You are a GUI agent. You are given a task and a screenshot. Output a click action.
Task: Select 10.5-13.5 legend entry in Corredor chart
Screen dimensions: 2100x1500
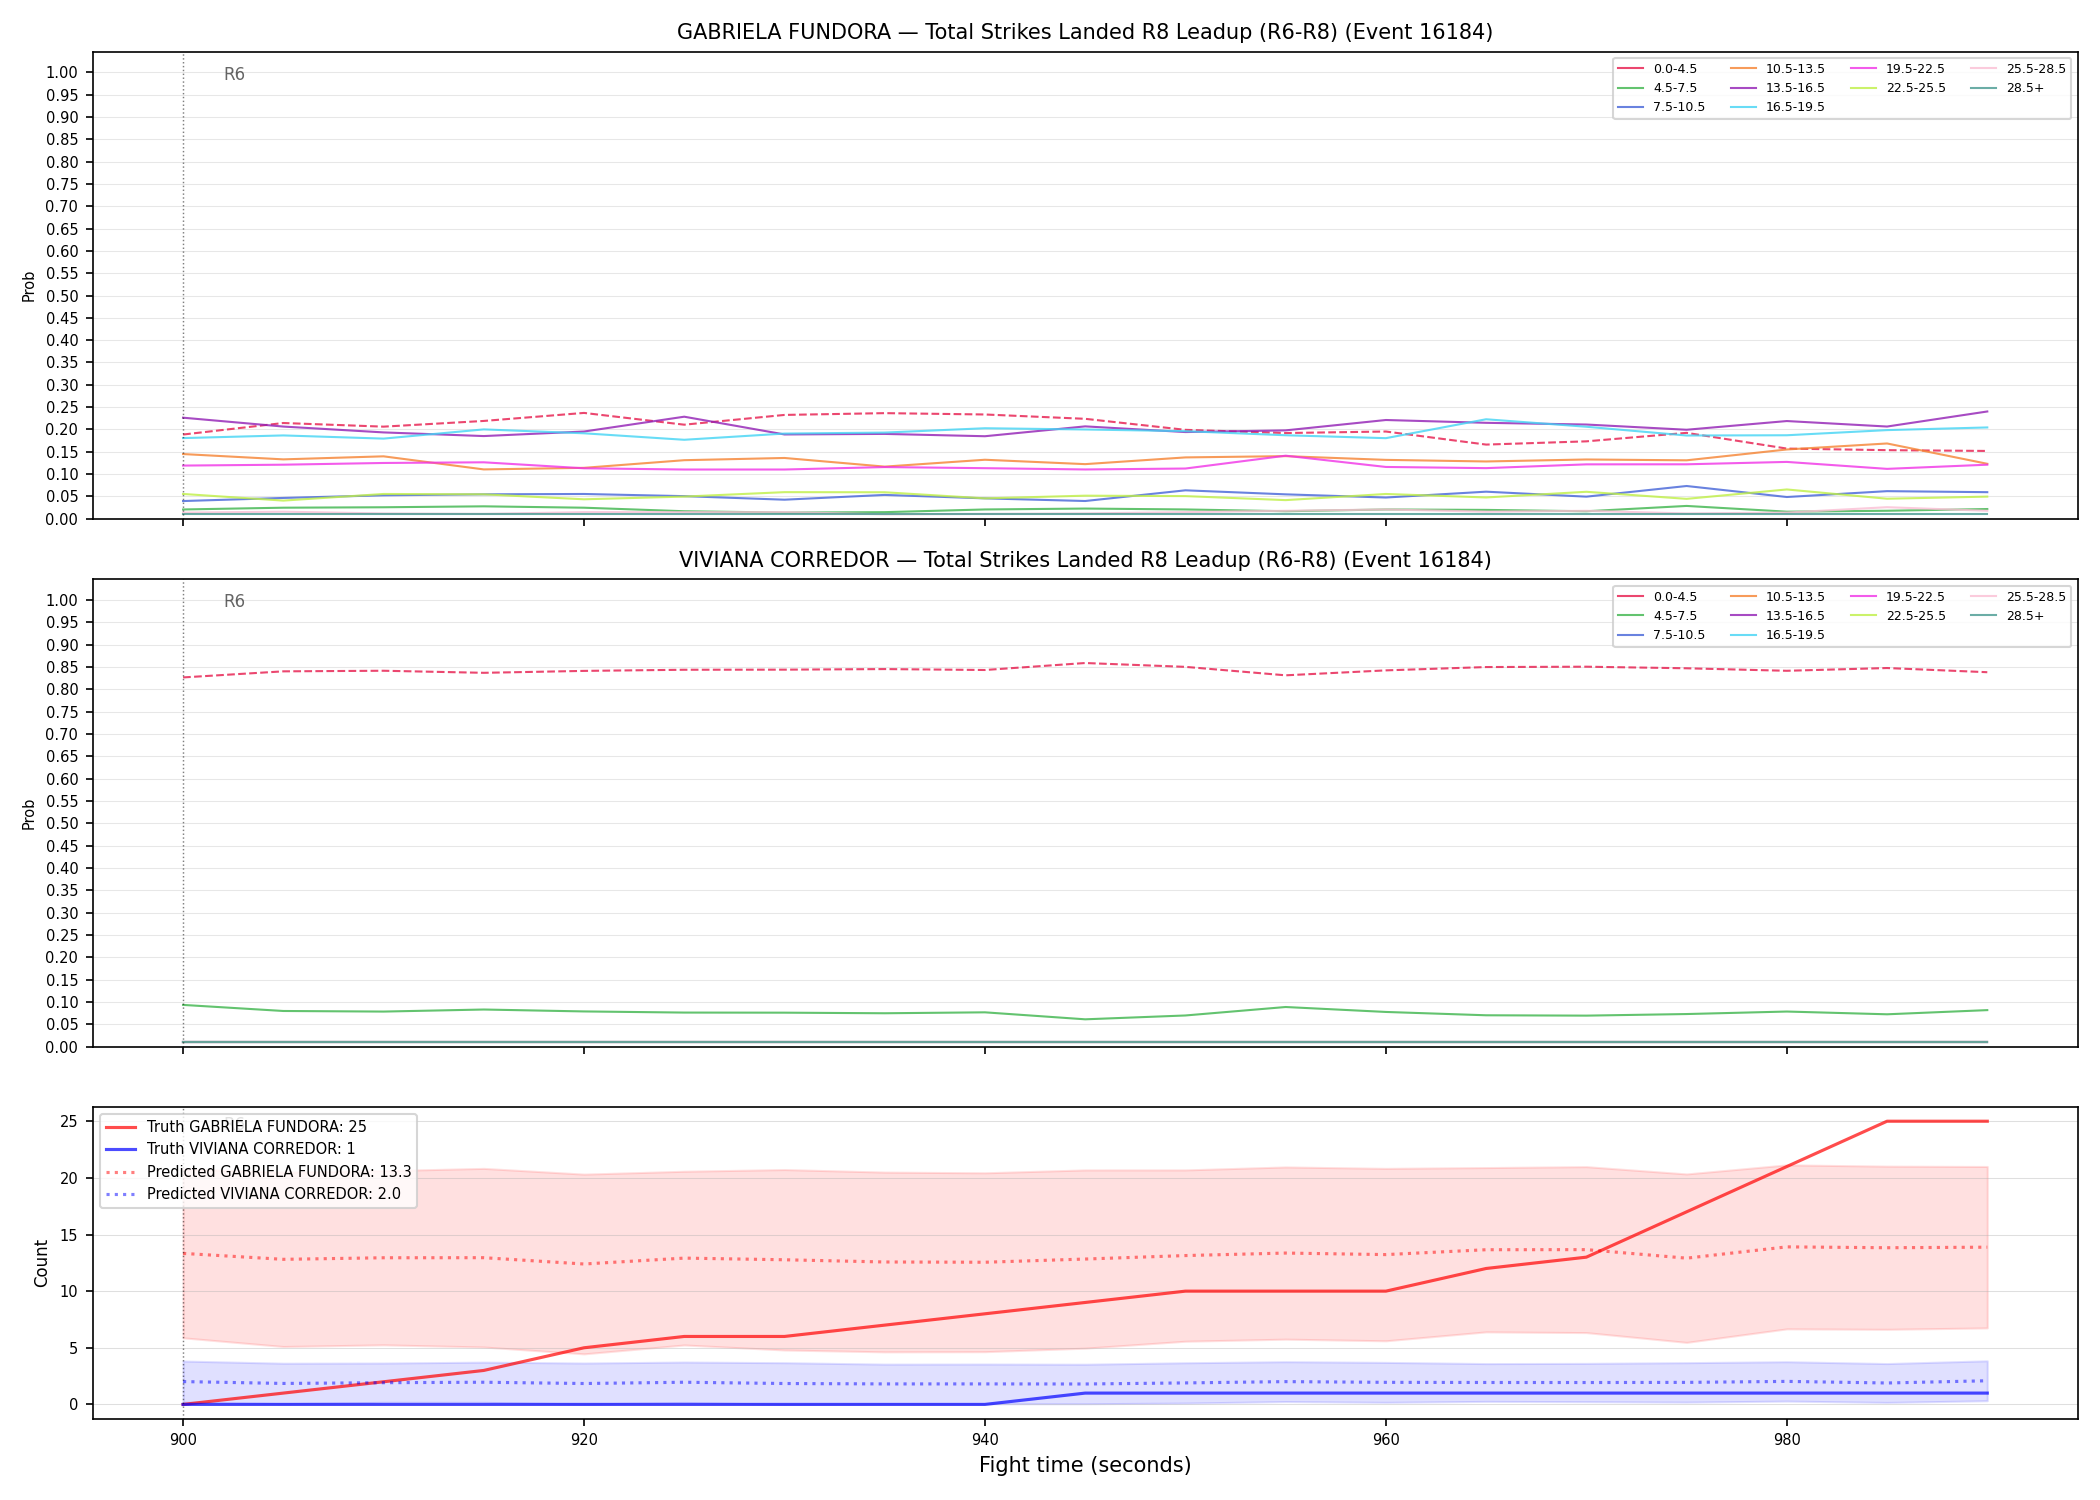pyautogui.click(x=1778, y=597)
